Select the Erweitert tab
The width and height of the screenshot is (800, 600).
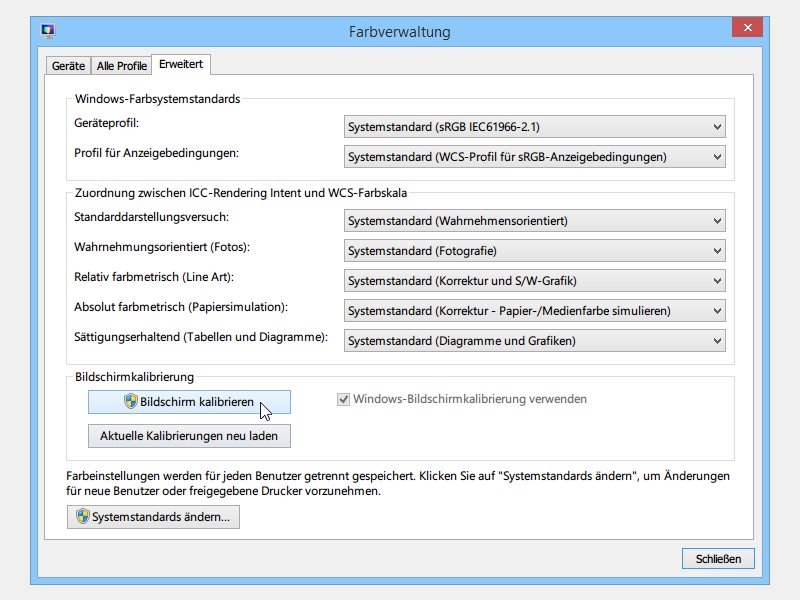point(181,64)
